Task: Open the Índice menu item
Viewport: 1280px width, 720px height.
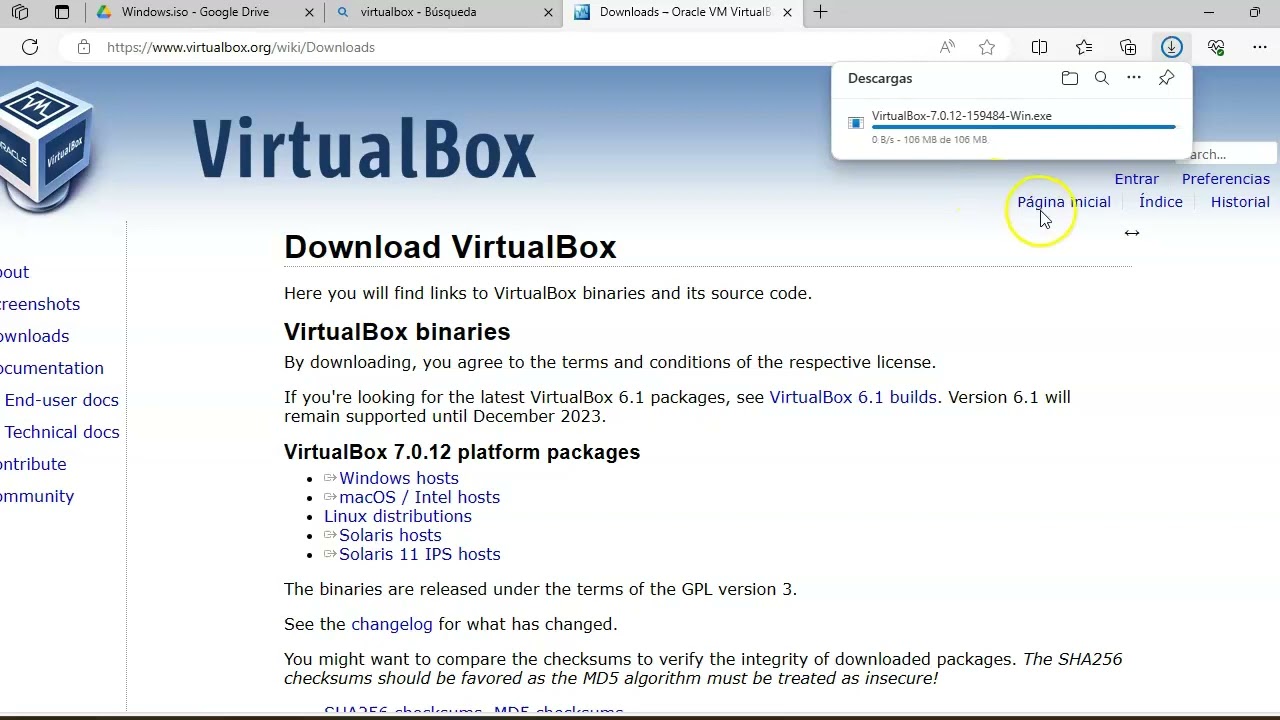Action: (x=1160, y=202)
